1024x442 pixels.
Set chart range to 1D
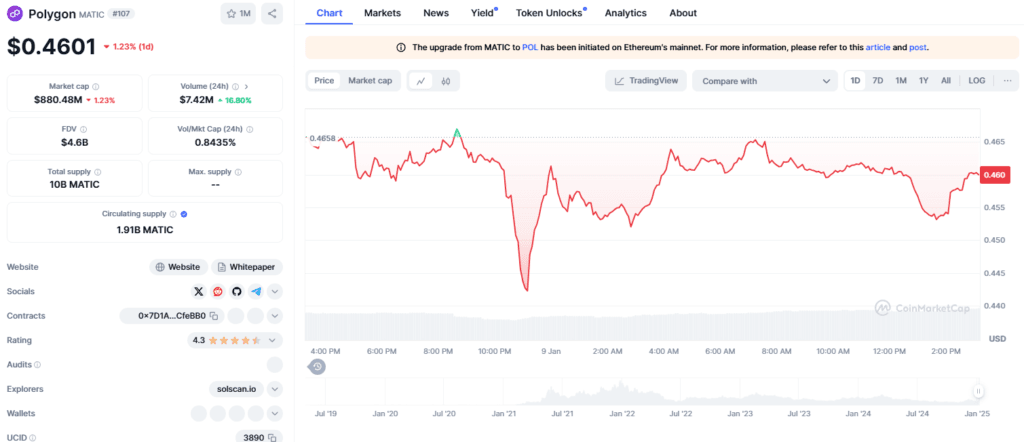855,80
